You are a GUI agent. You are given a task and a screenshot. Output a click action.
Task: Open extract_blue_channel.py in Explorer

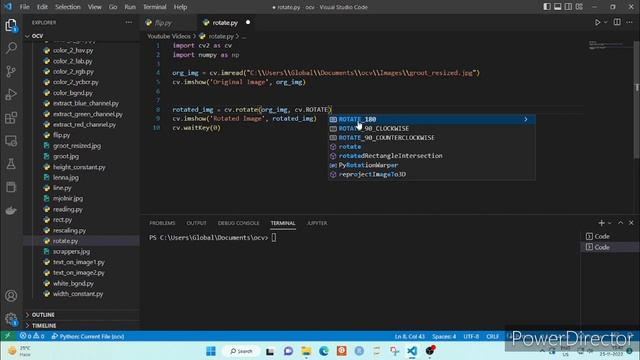click(86, 103)
